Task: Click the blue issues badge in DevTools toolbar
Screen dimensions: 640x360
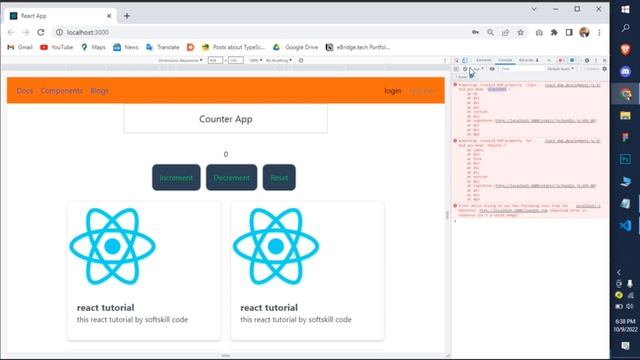Action: pos(572,60)
